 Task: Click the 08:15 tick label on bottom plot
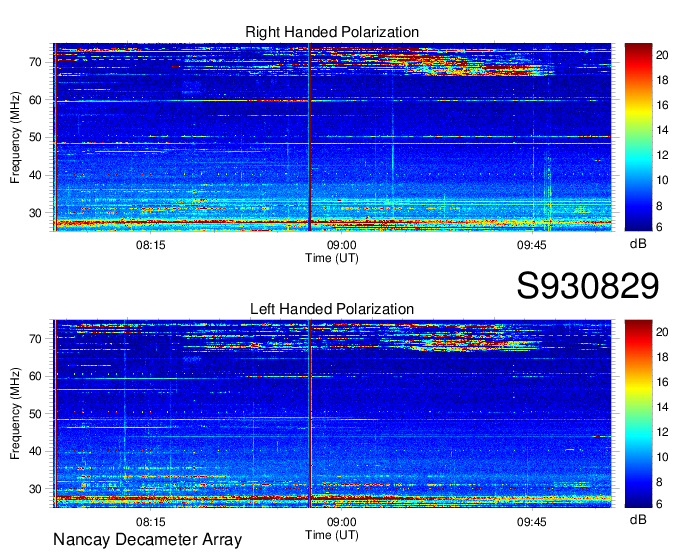[x=150, y=522]
